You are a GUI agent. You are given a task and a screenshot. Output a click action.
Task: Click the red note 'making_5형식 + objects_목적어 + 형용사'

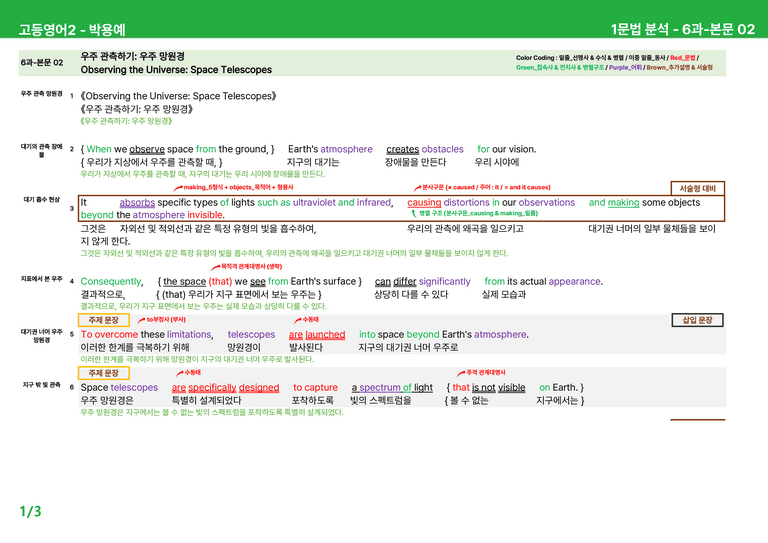pos(239,187)
